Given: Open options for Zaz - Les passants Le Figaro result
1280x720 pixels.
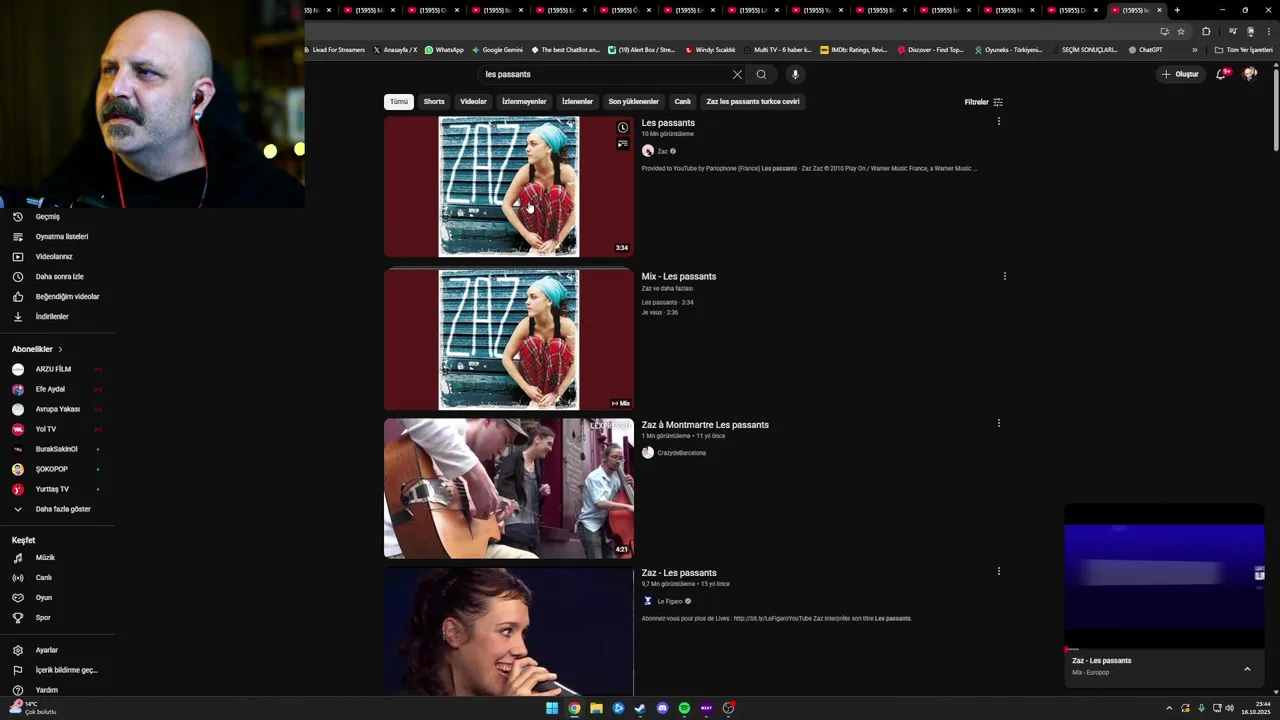Looking at the screenshot, I should click(998, 571).
